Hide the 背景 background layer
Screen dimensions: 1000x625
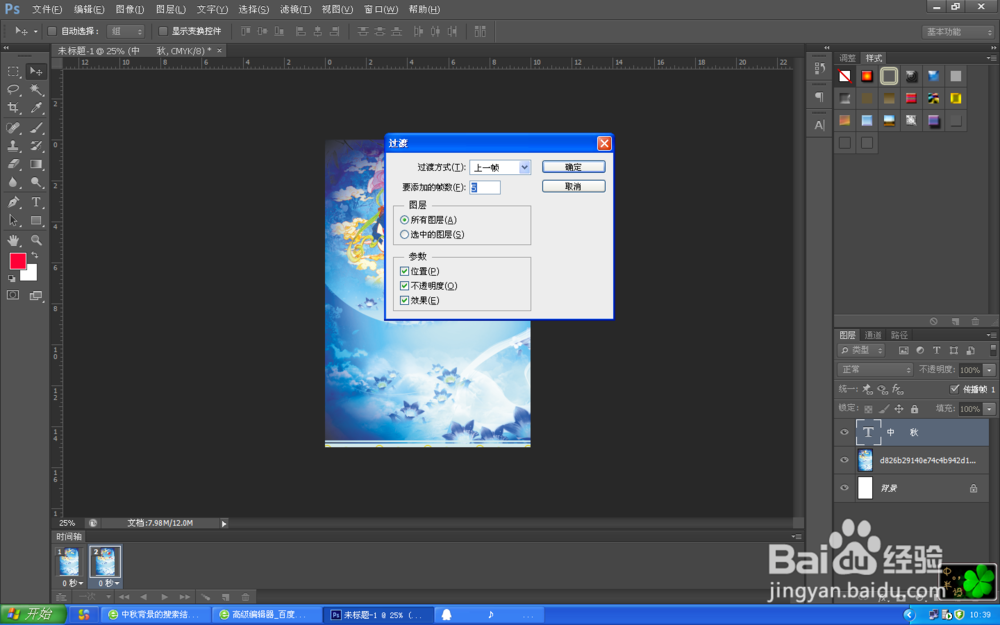pos(844,489)
